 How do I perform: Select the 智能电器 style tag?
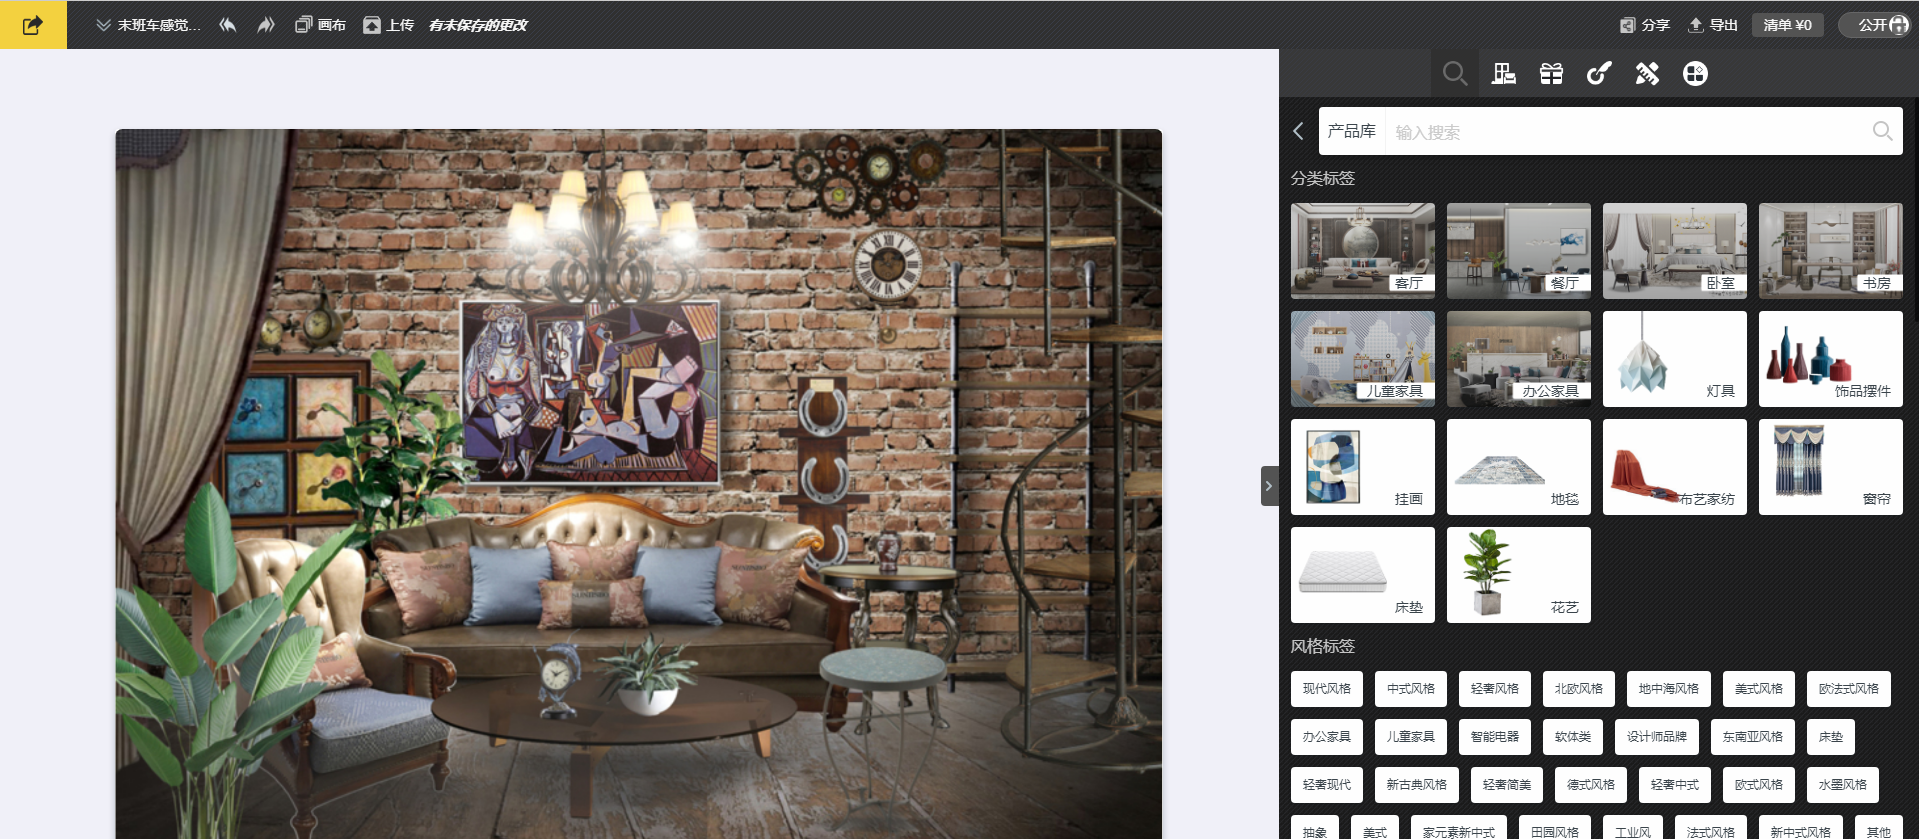coord(1495,737)
